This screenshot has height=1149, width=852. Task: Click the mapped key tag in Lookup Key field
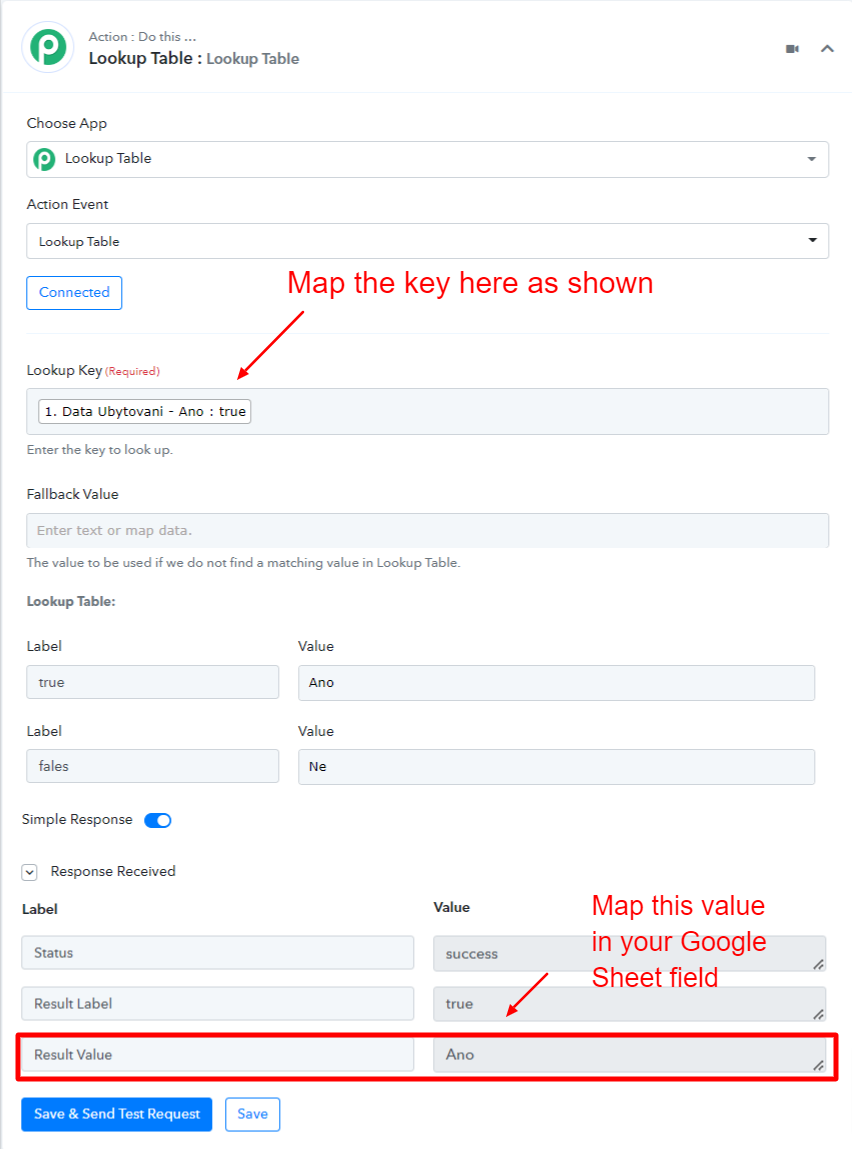pyautogui.click(x=144, y=412)
